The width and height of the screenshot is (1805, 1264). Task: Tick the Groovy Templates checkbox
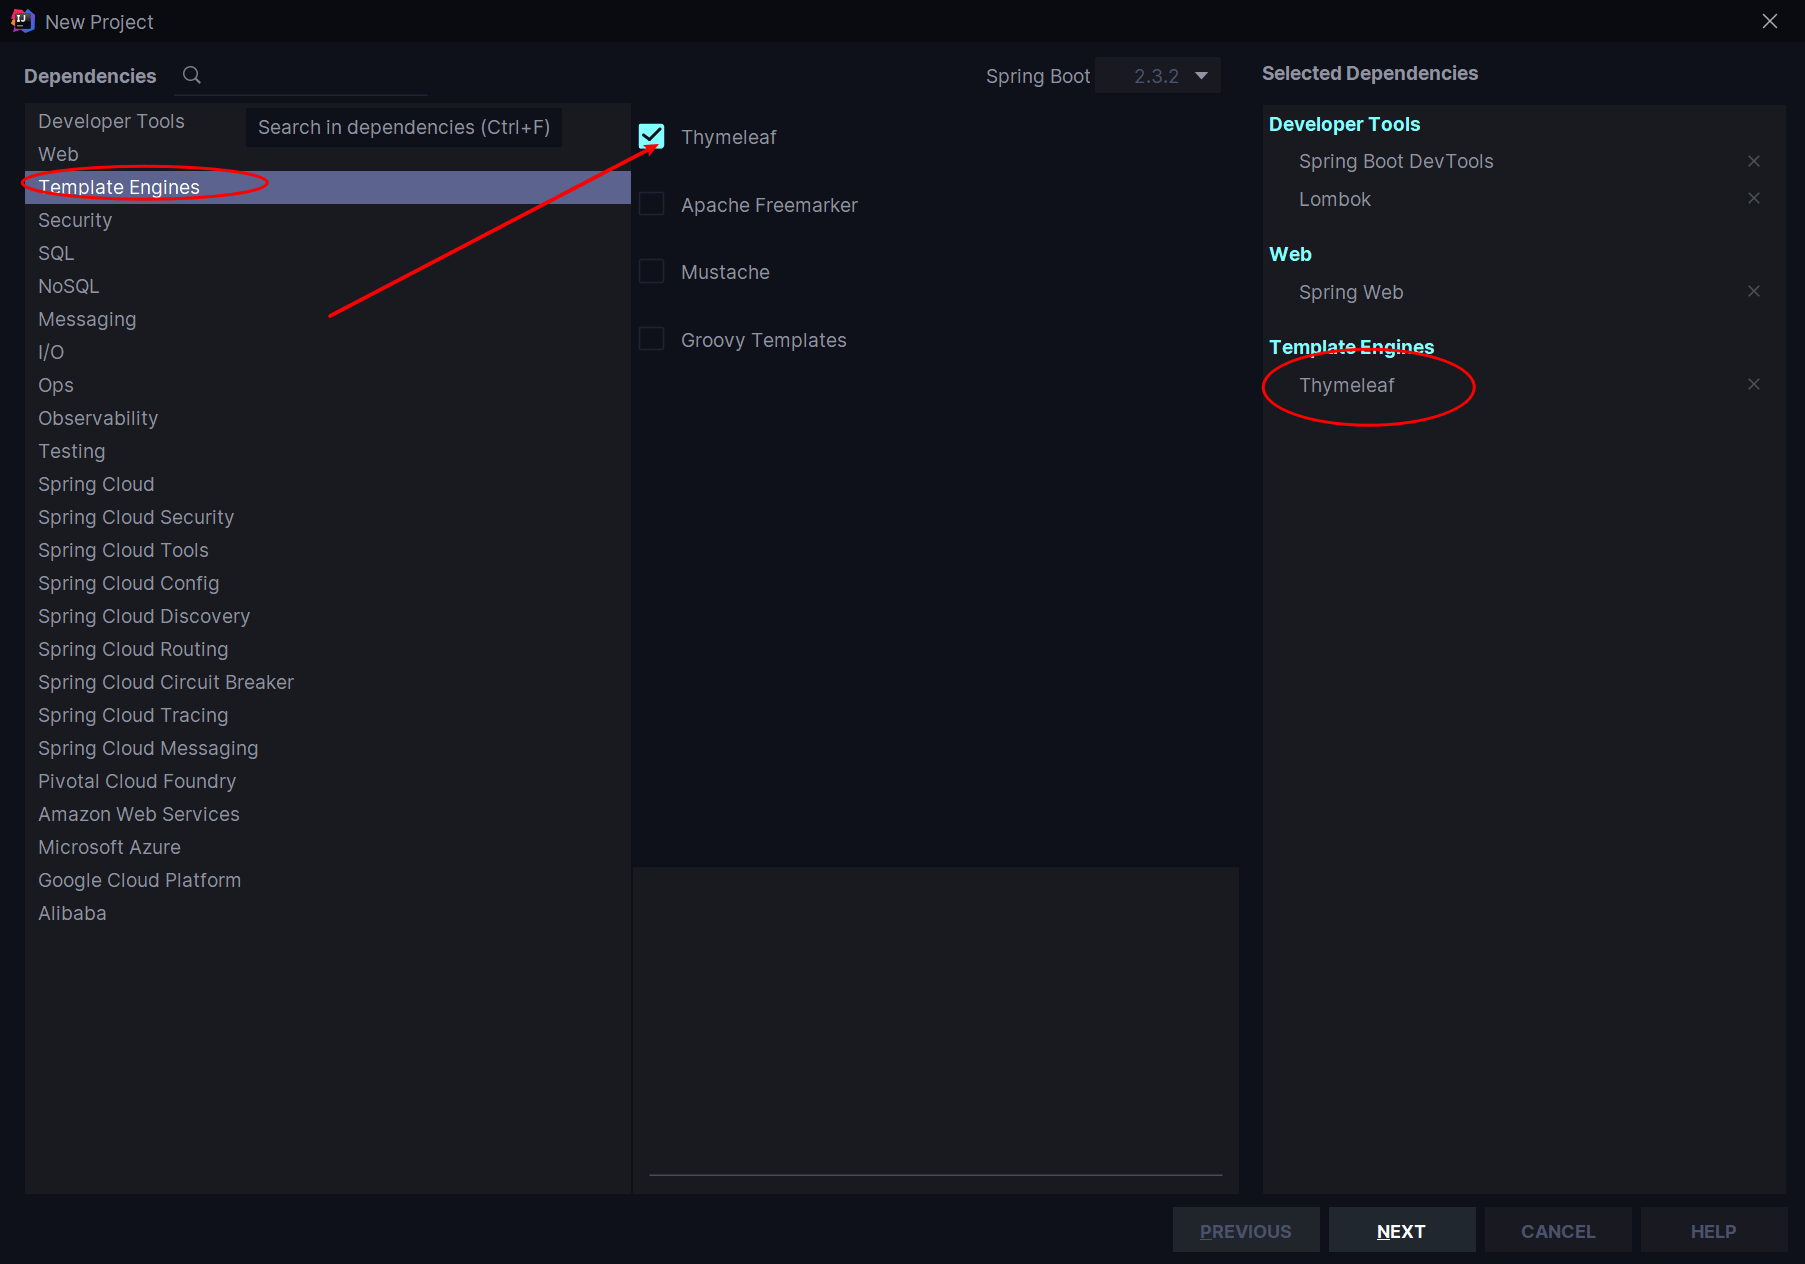[651, 339]
